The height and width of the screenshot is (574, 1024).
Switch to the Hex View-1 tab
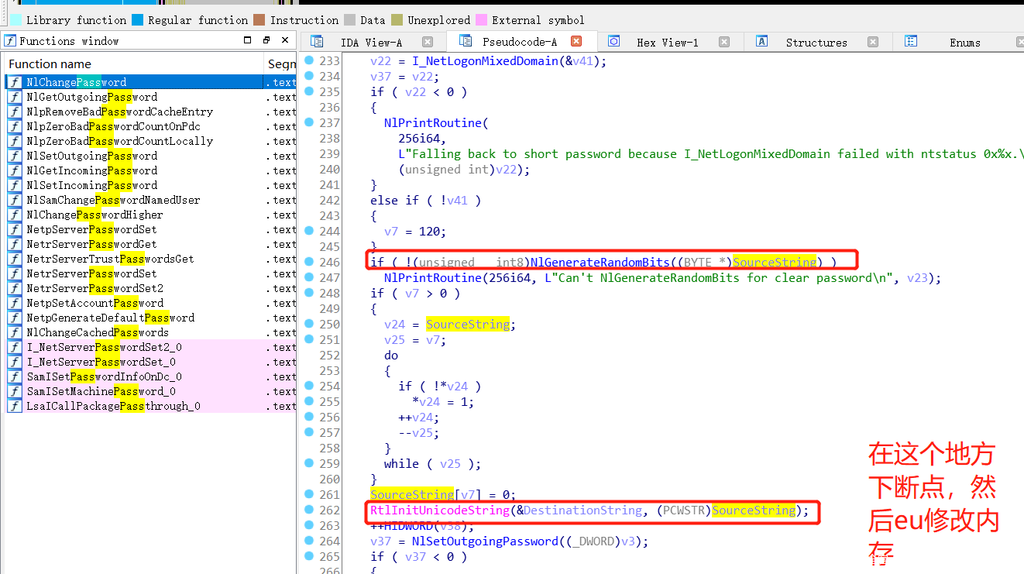coord(667,42)
